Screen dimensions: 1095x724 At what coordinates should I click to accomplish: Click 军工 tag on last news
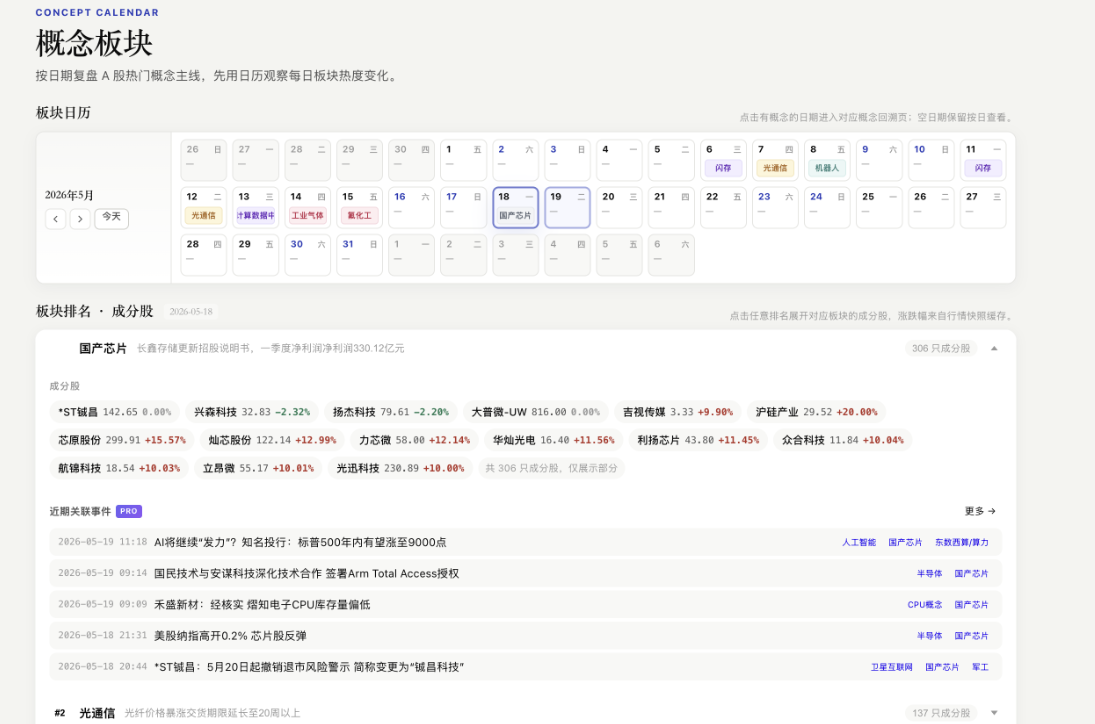[x=980, y=667]
